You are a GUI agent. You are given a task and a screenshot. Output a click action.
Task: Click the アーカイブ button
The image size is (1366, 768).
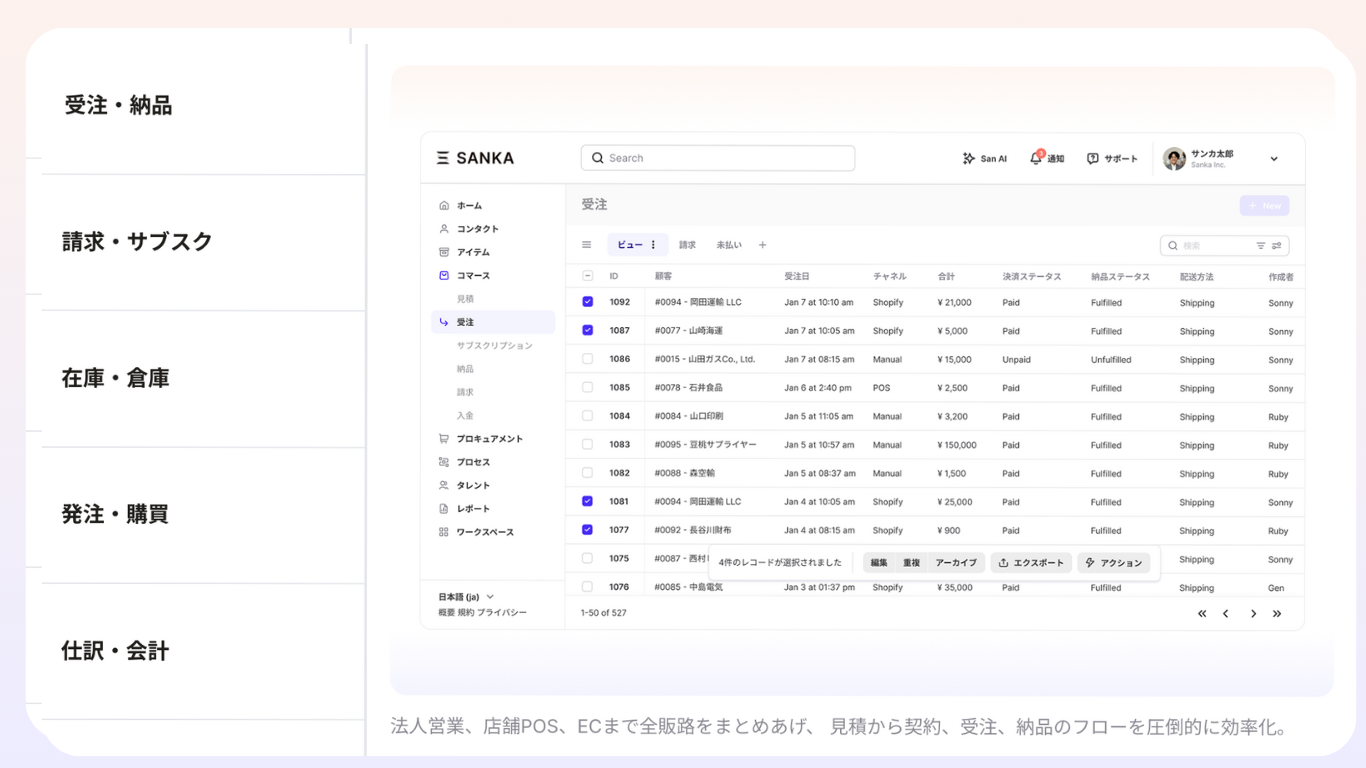pos(956,563)
